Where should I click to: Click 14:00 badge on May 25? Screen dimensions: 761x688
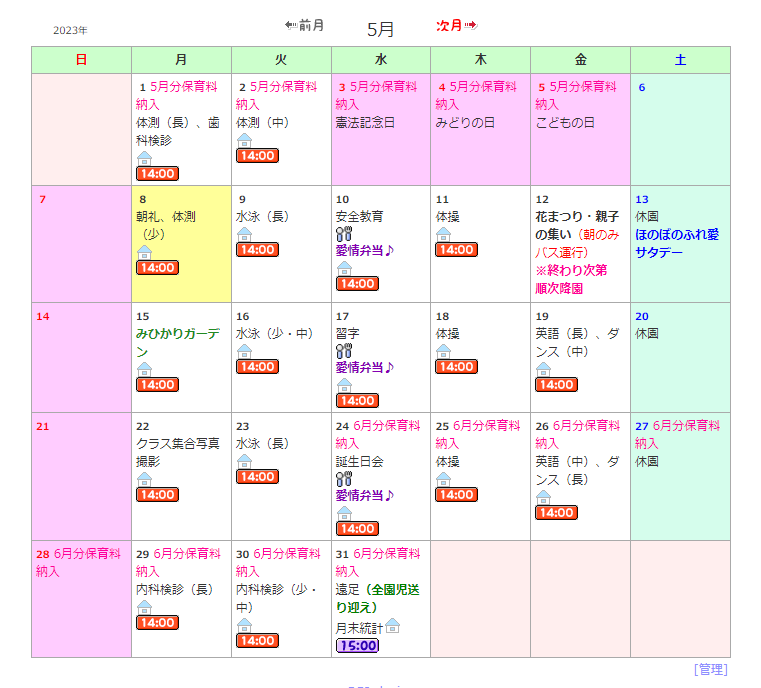click(456, 494)
